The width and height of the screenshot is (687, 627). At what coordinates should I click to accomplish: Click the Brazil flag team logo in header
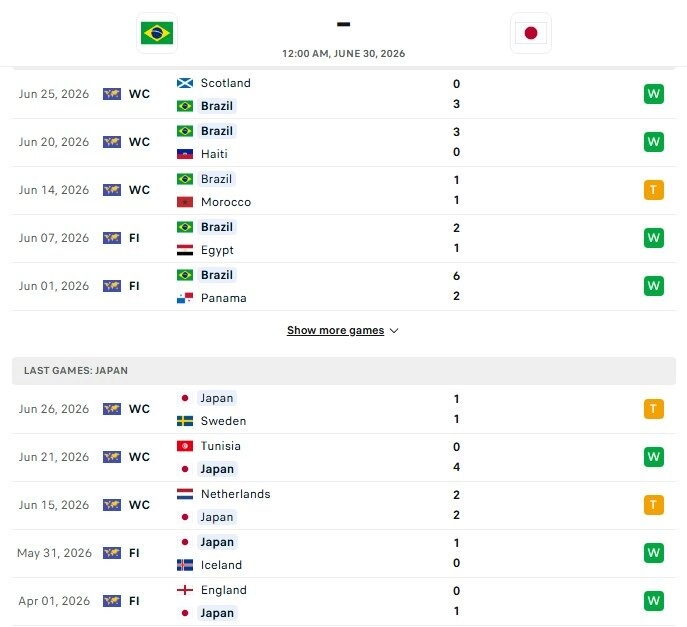click(157, 33)
